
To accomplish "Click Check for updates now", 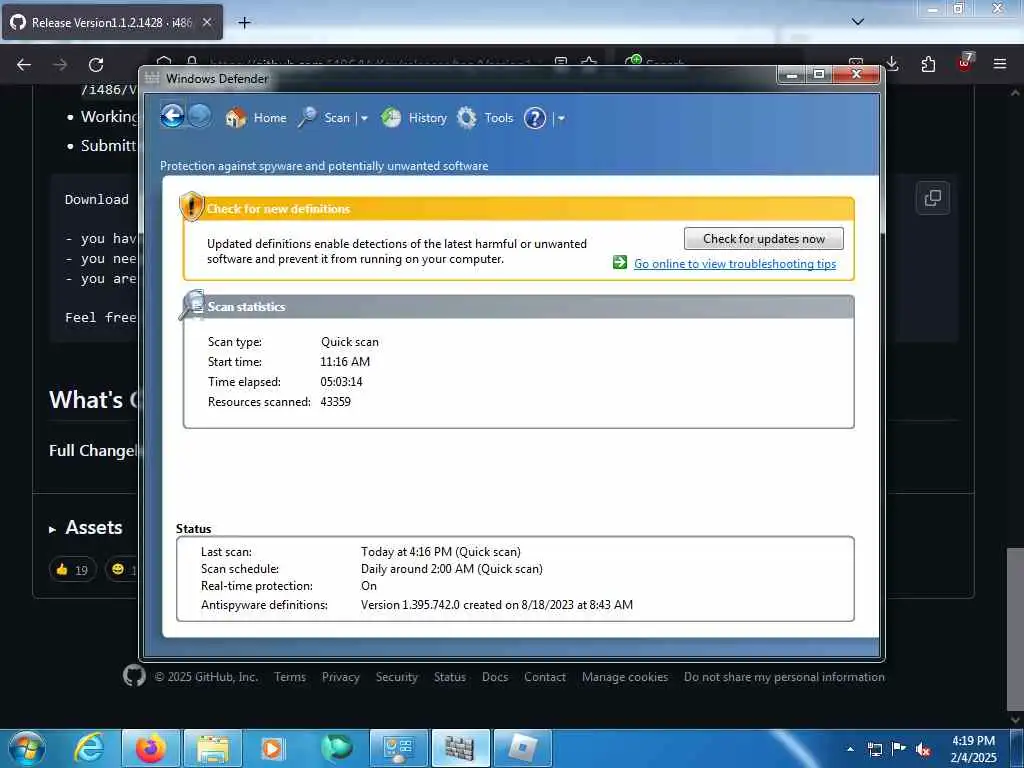I will pos(763,238).
